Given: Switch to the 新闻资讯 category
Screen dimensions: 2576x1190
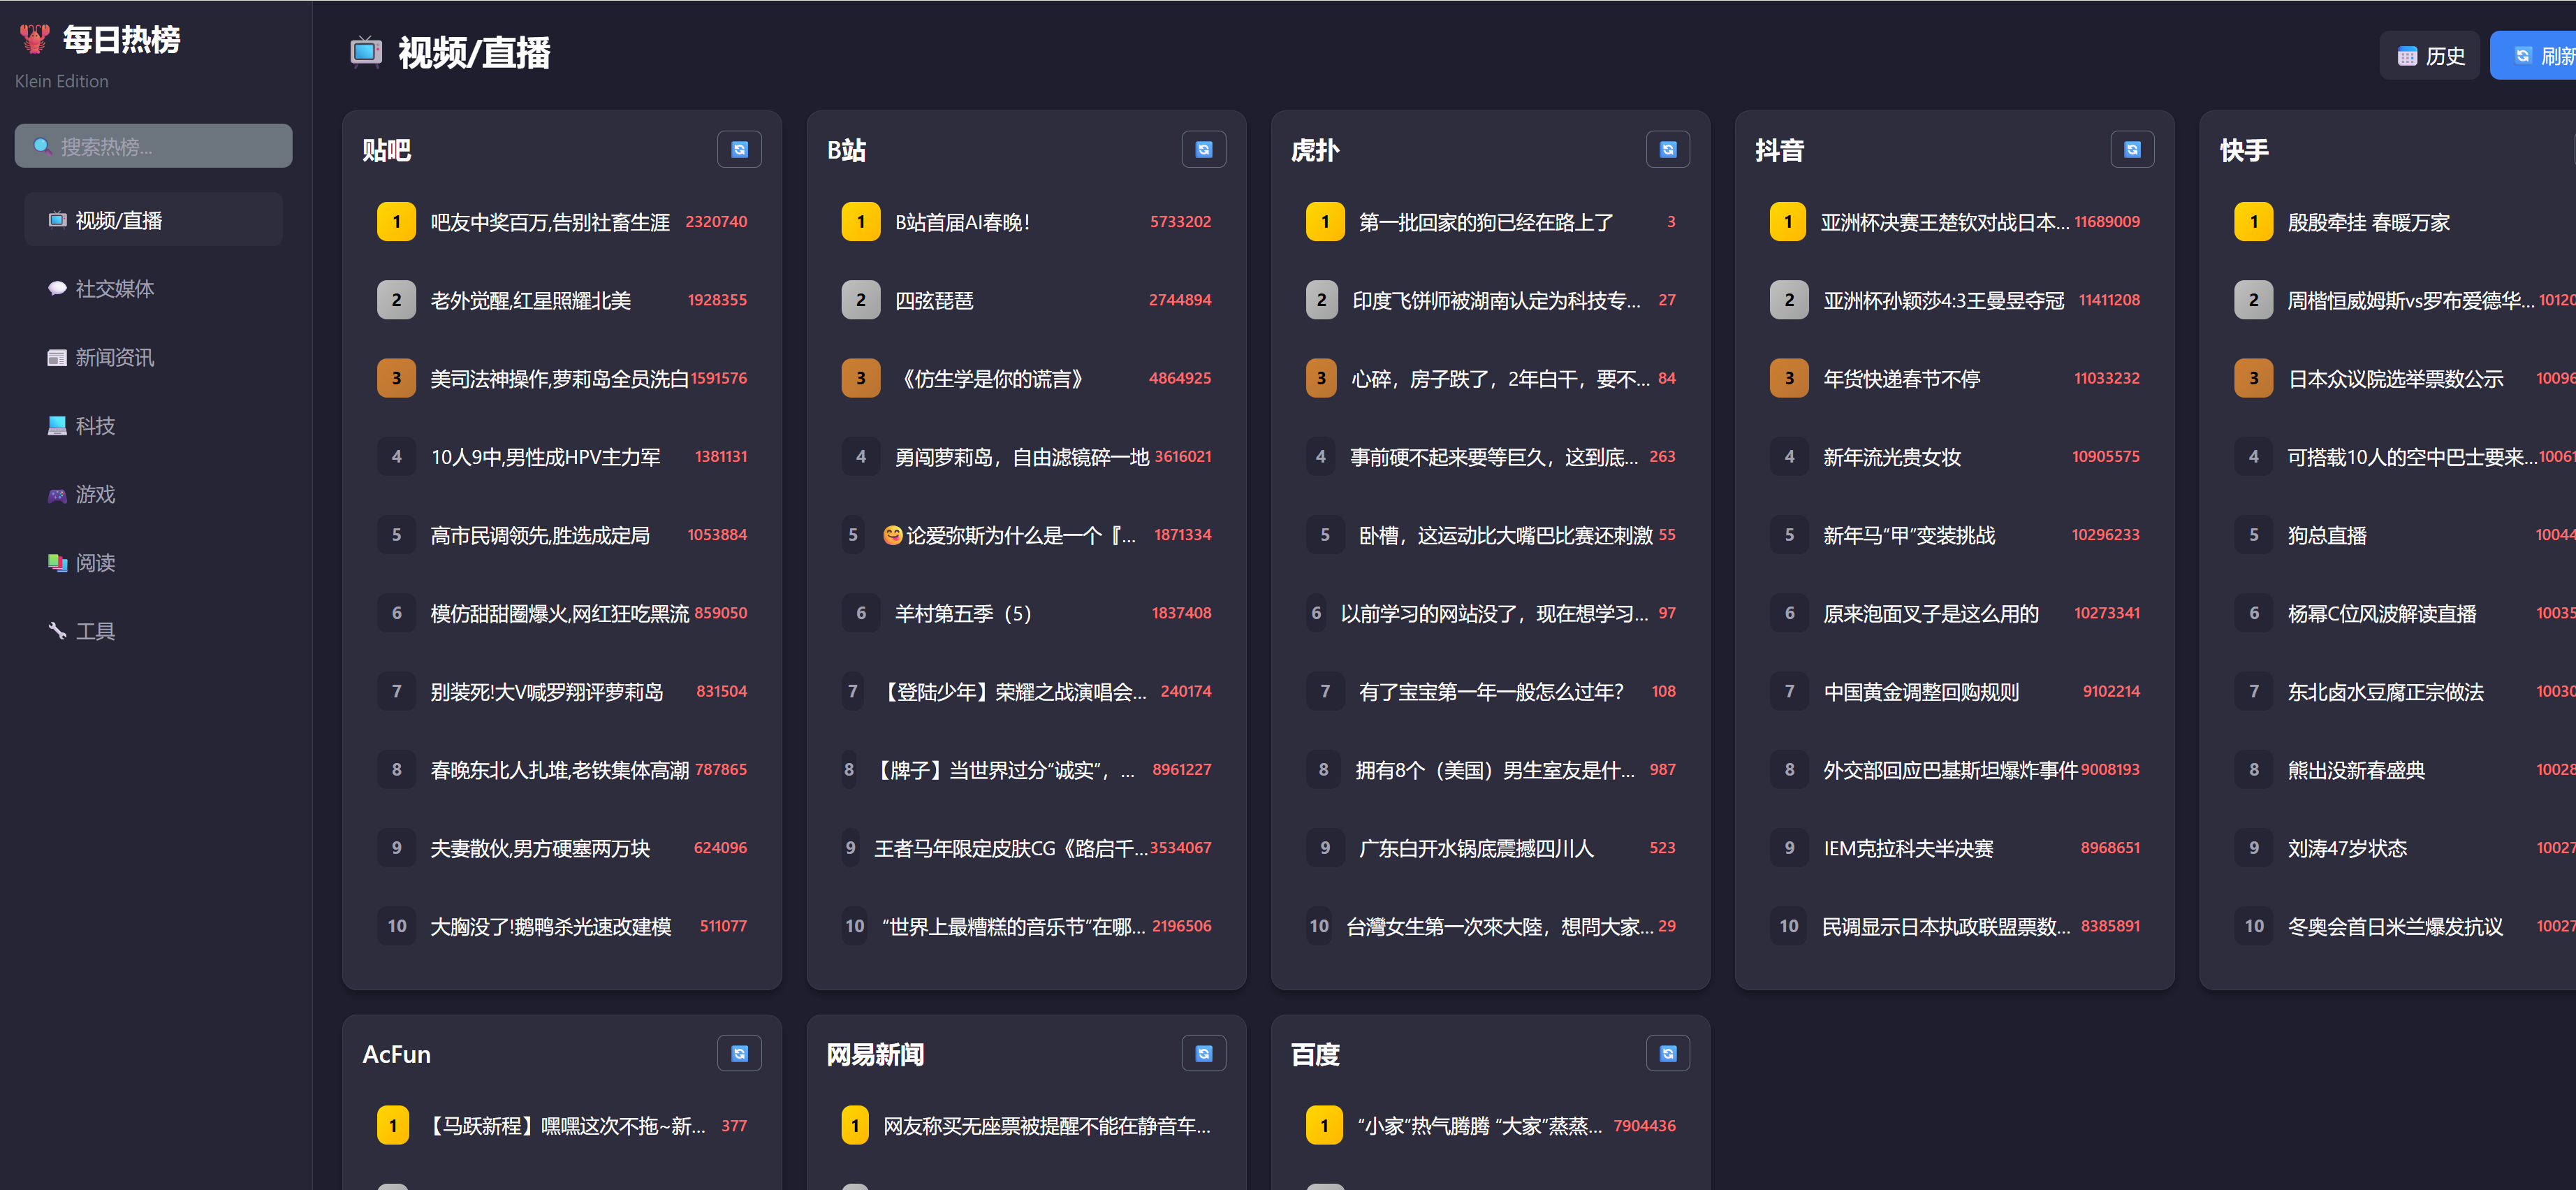Looking at the screenshot, I should pyautogui.click(x=114, y=358).
